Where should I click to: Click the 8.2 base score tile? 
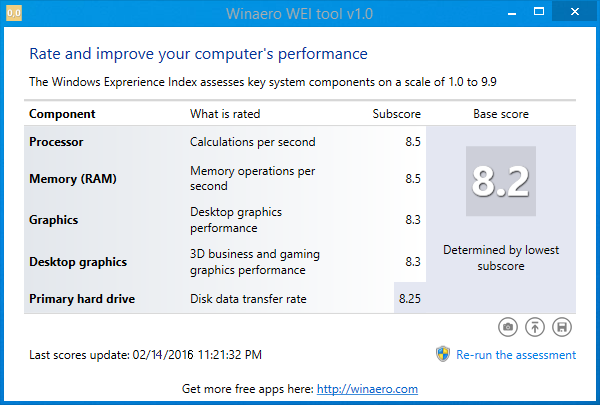(x=501, y=181)
